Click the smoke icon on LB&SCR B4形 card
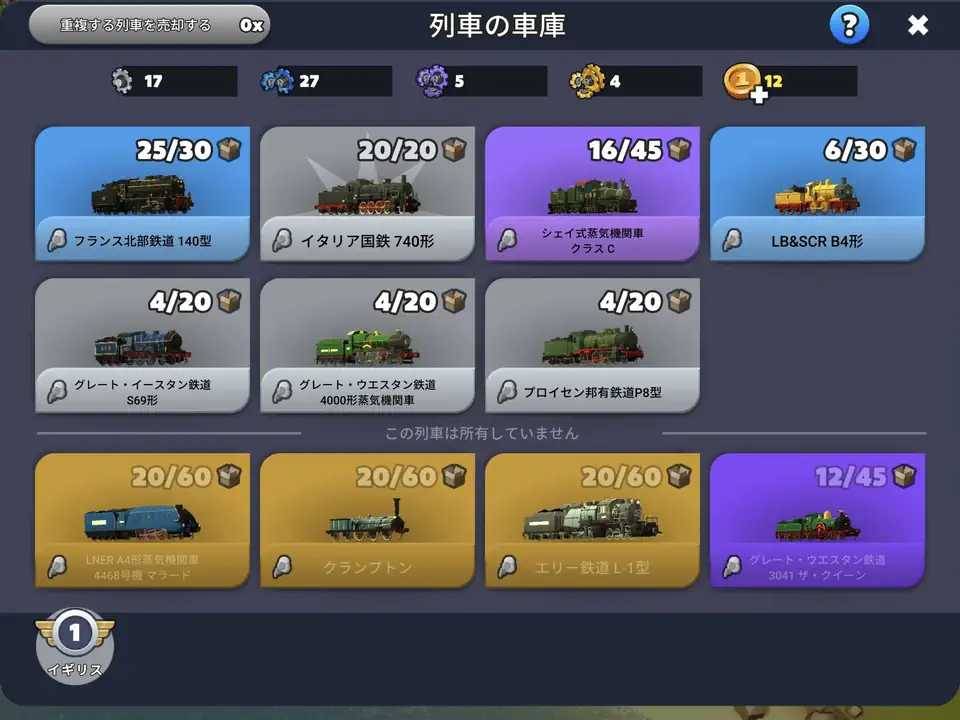Image resolution: width=960 pixels, height=720 pixels. [732, 241]
